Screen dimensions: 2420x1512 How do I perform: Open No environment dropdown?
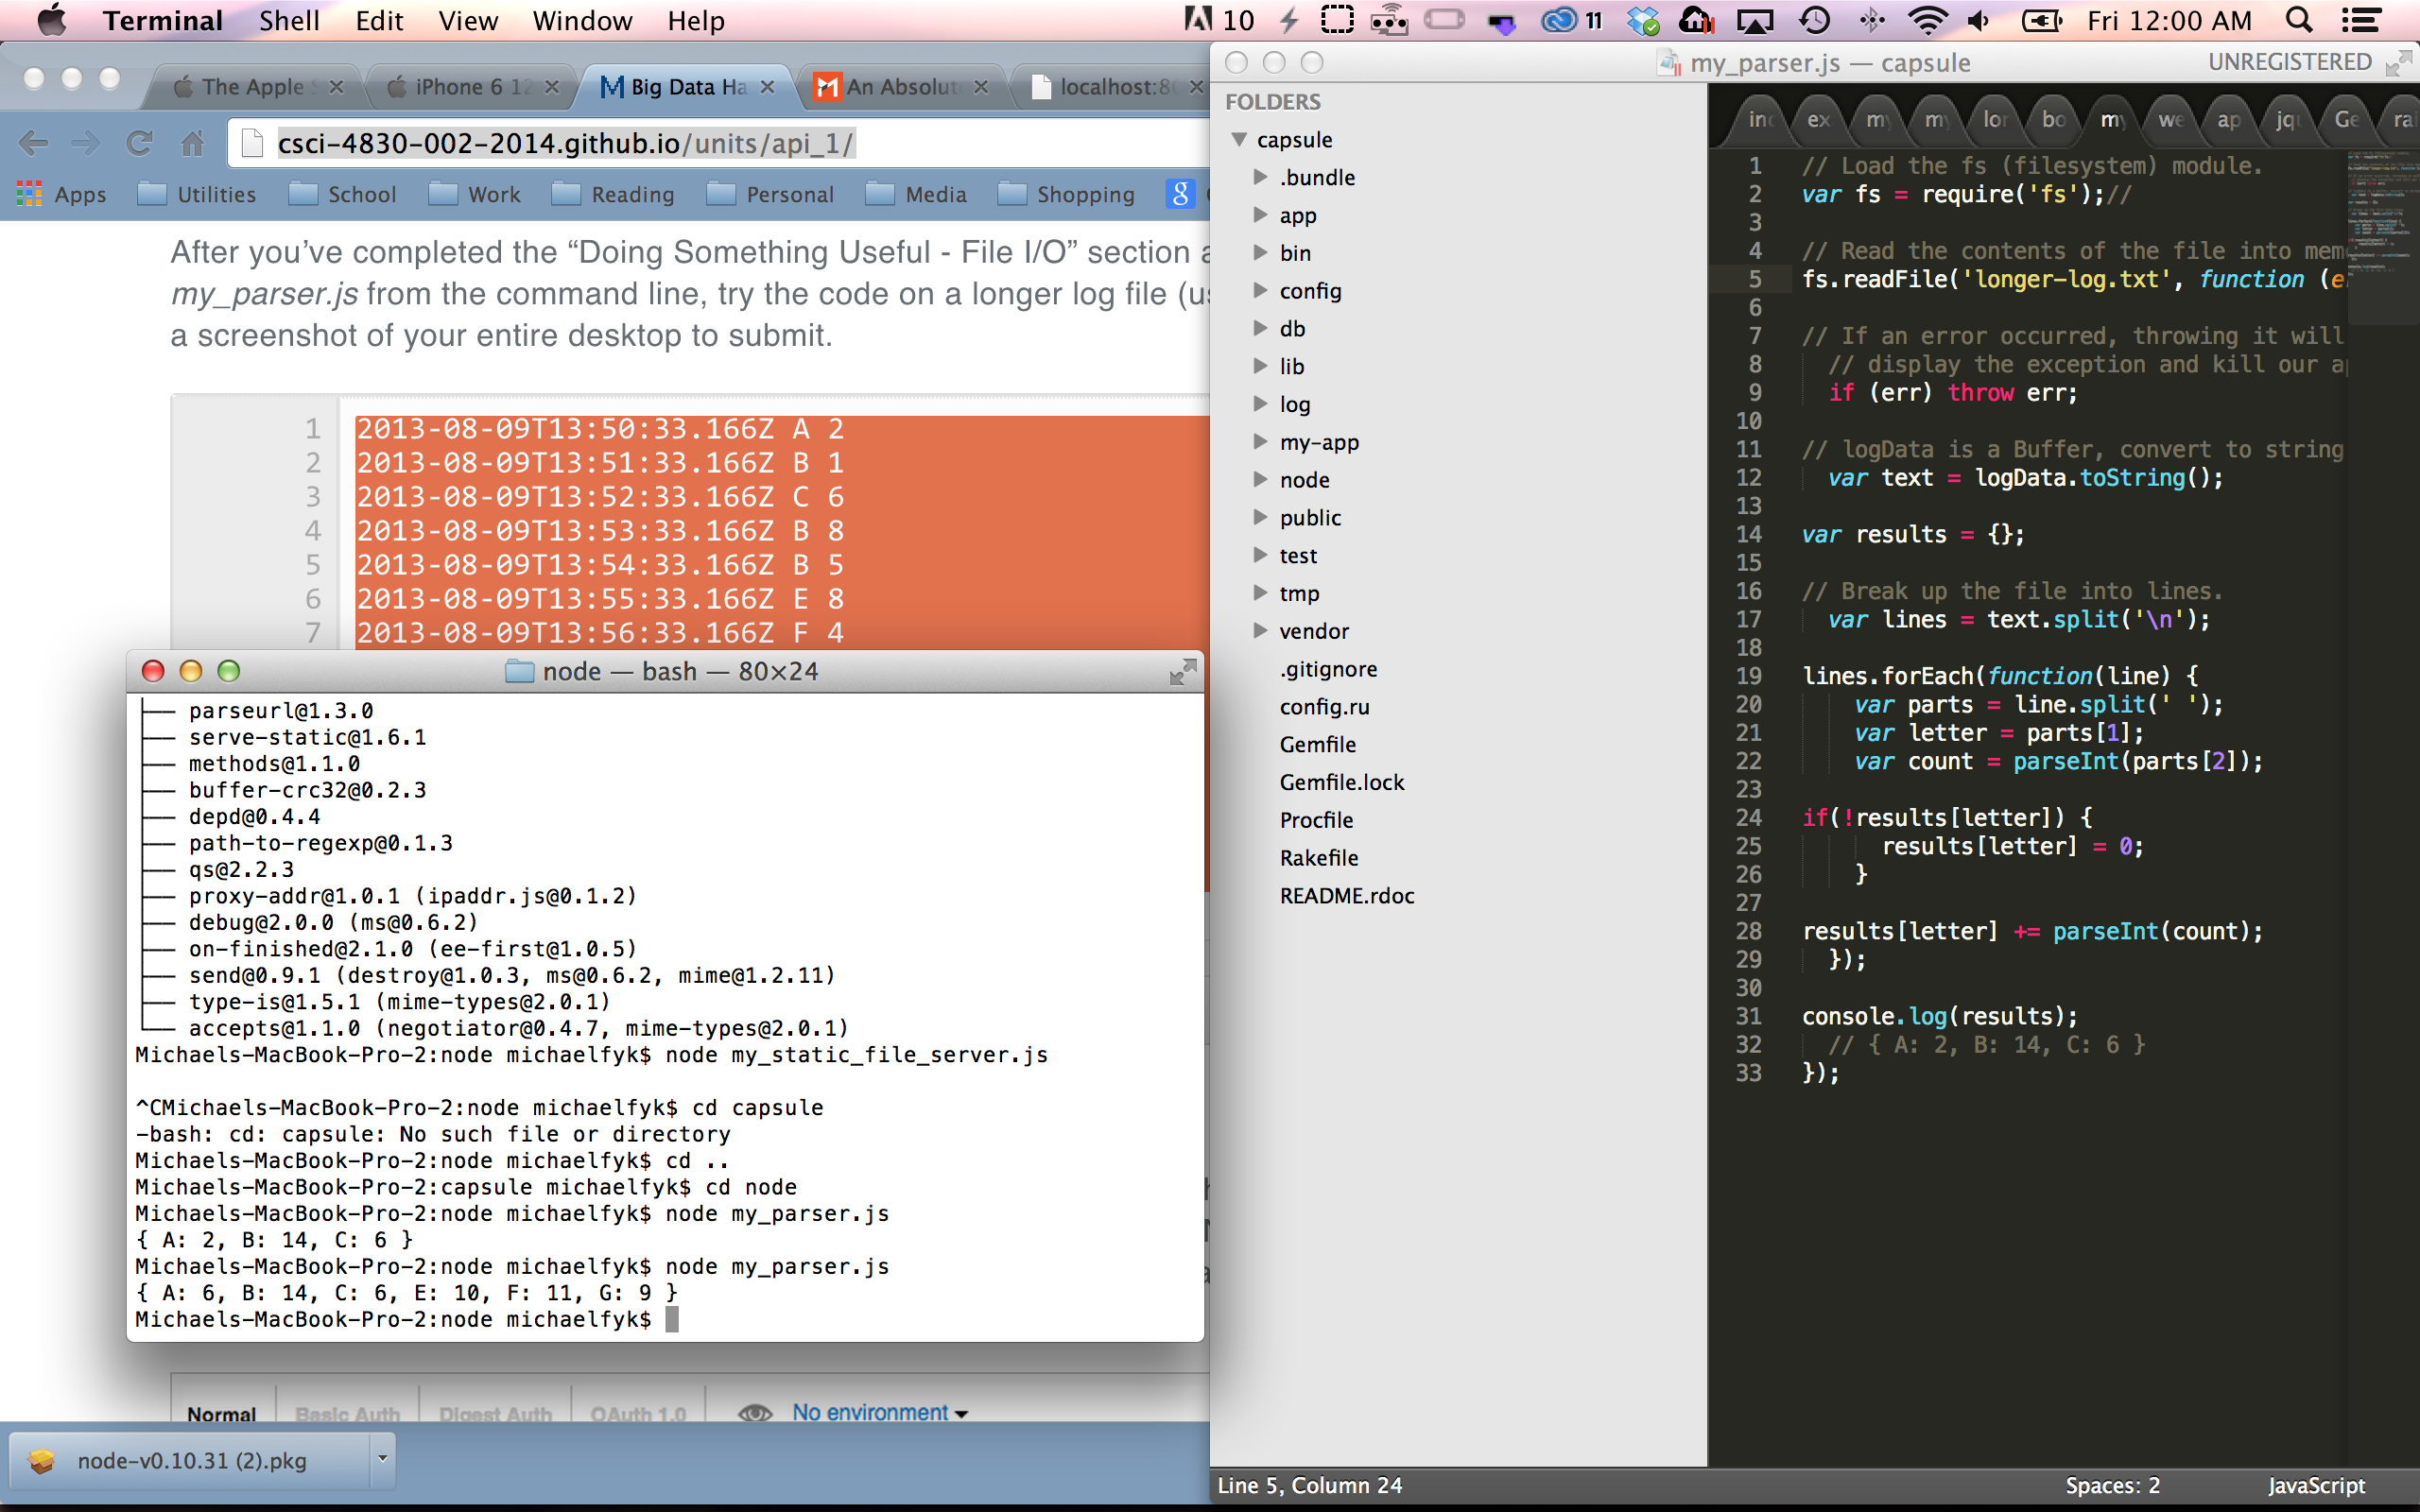click(x=880, y=1412)
